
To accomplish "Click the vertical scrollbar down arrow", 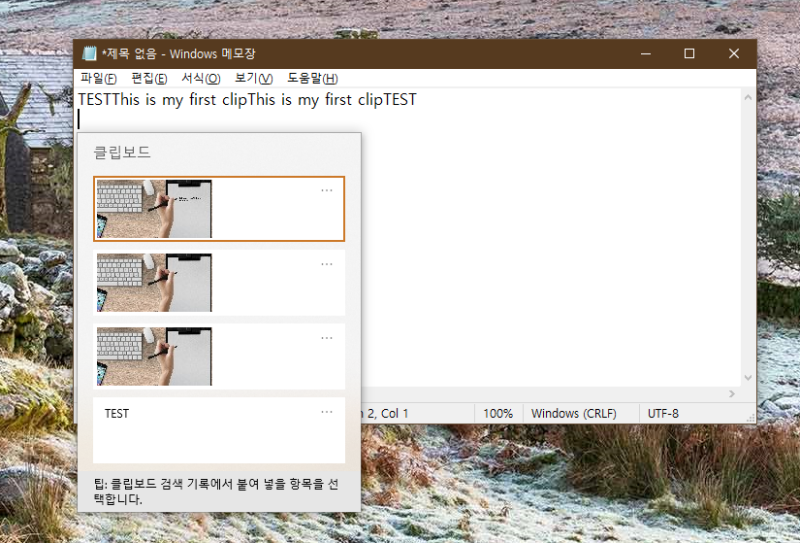I will coord(747,377).
